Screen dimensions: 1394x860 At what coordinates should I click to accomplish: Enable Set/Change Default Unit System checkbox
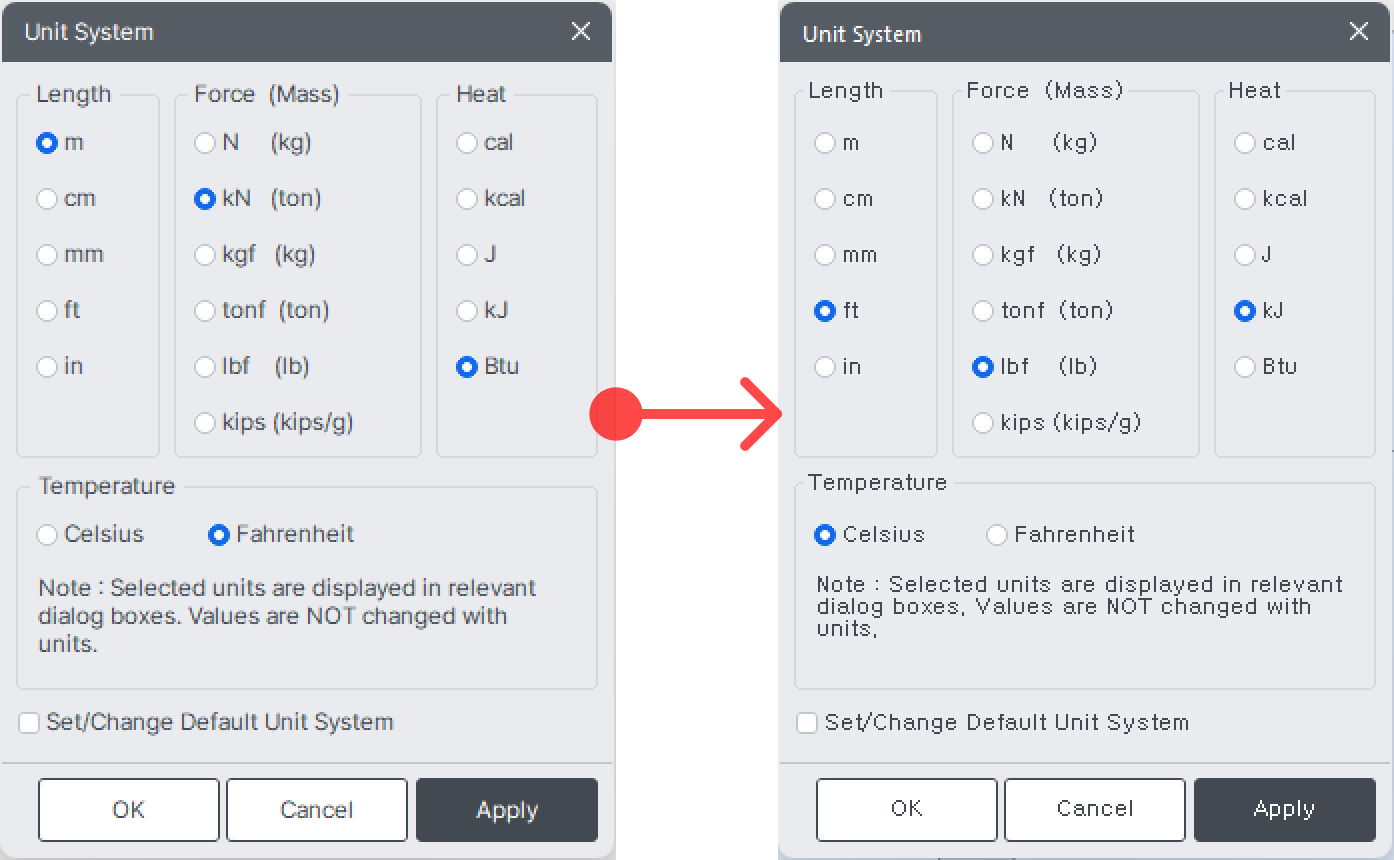point(29,722)
